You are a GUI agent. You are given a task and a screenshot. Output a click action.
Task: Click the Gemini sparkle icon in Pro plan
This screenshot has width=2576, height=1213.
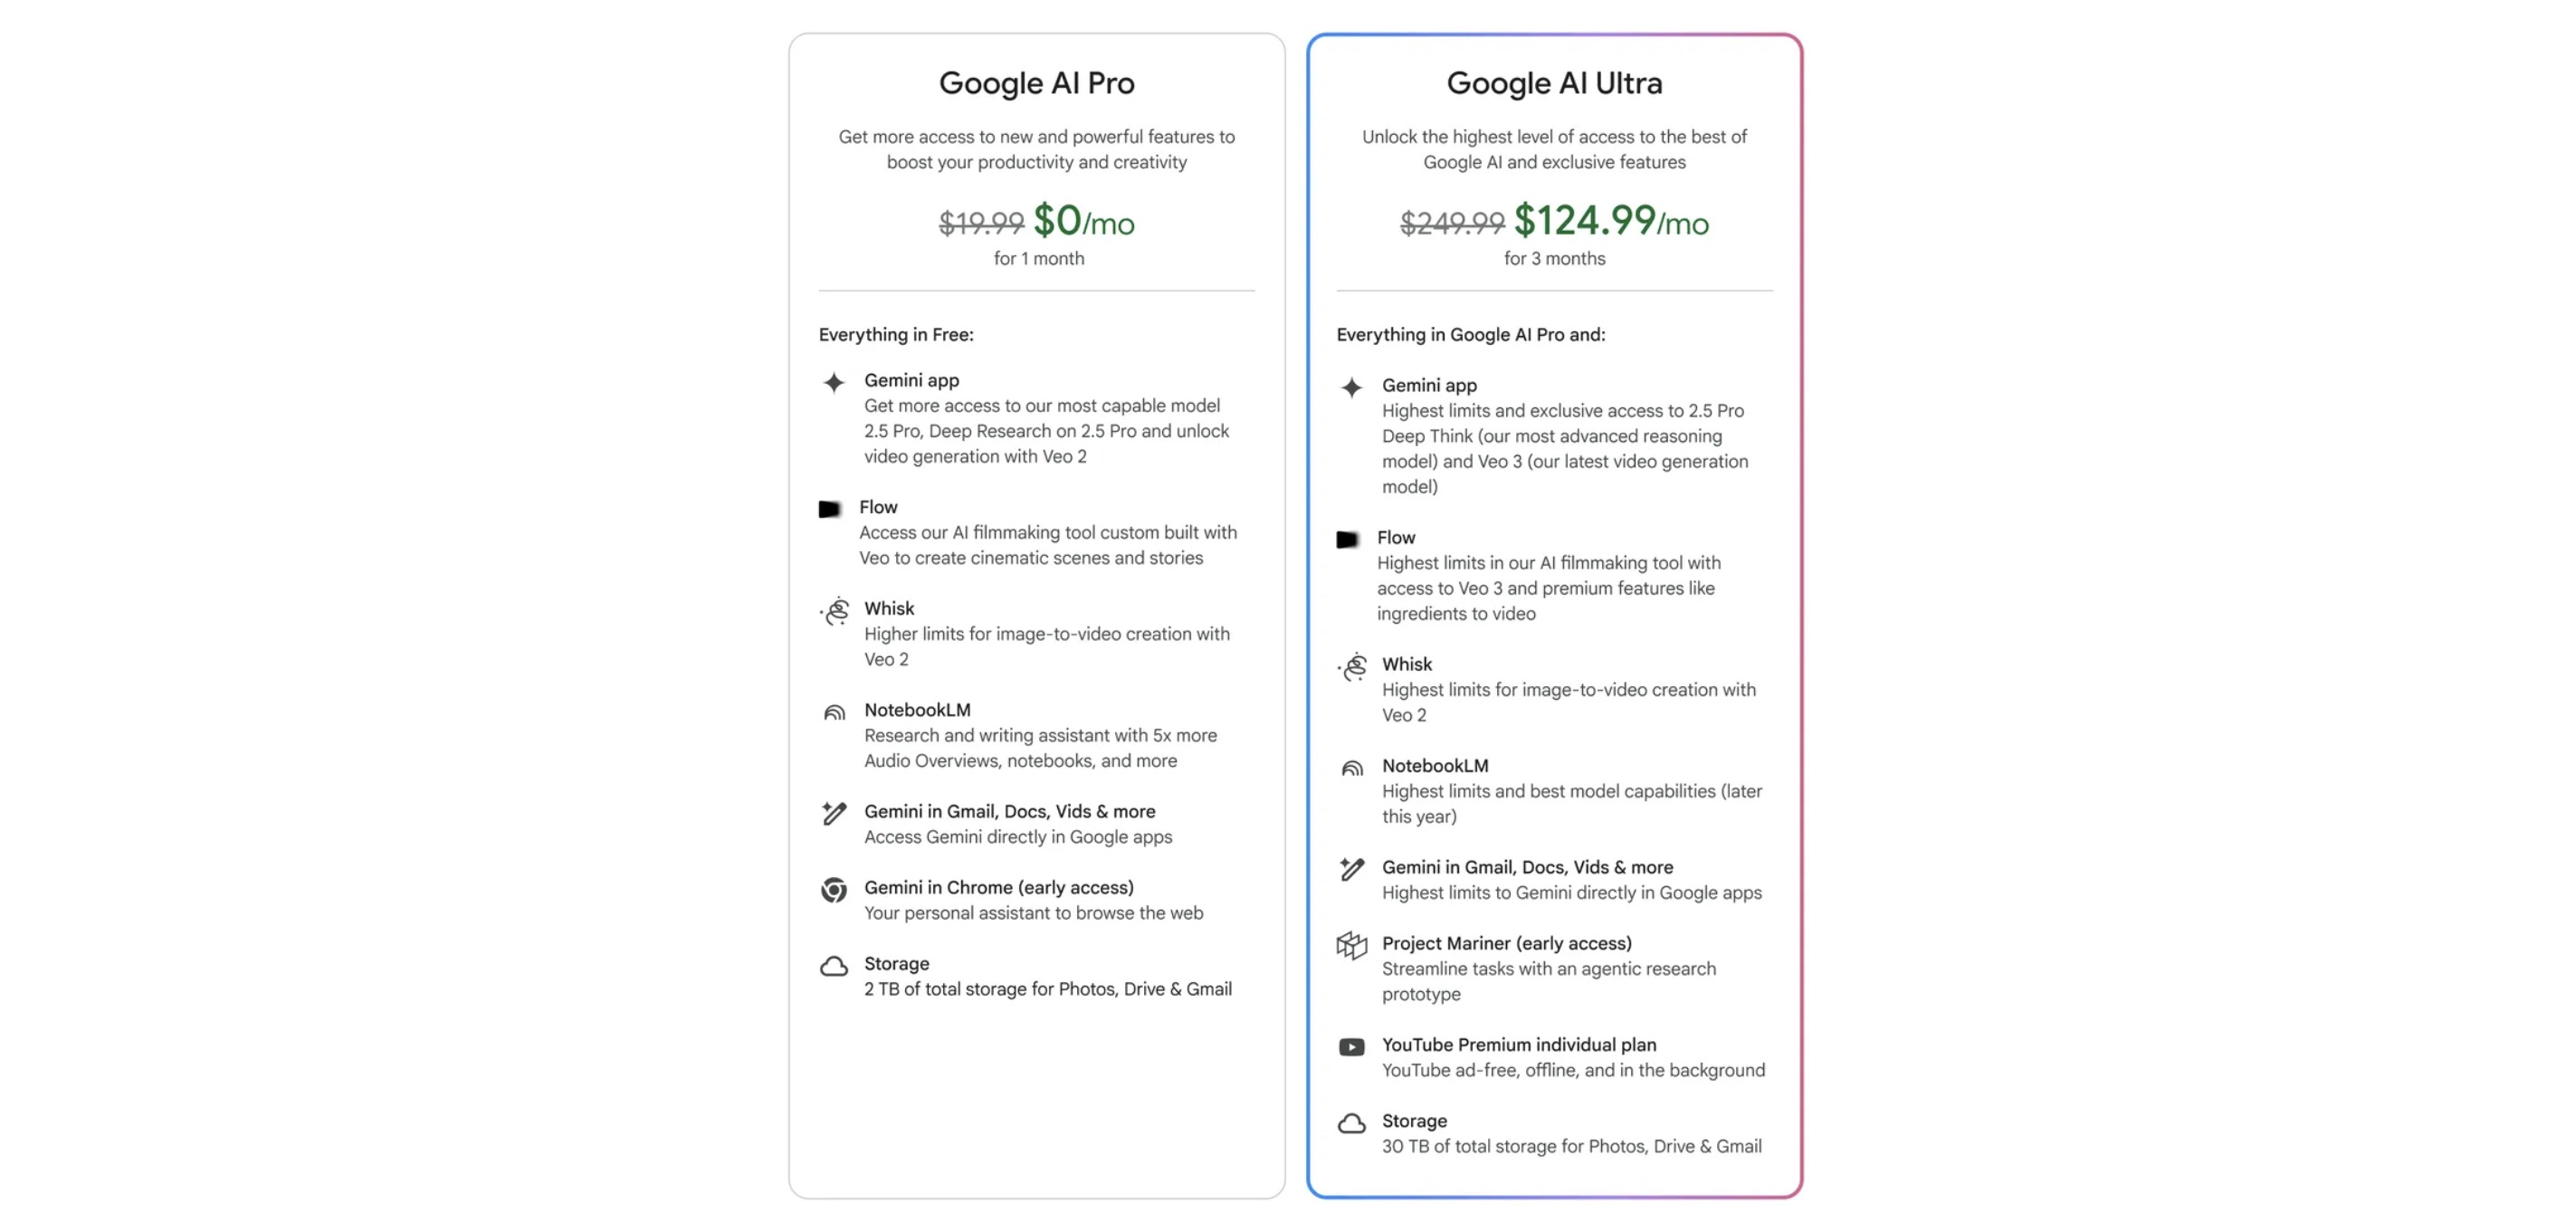click(833, 382)
